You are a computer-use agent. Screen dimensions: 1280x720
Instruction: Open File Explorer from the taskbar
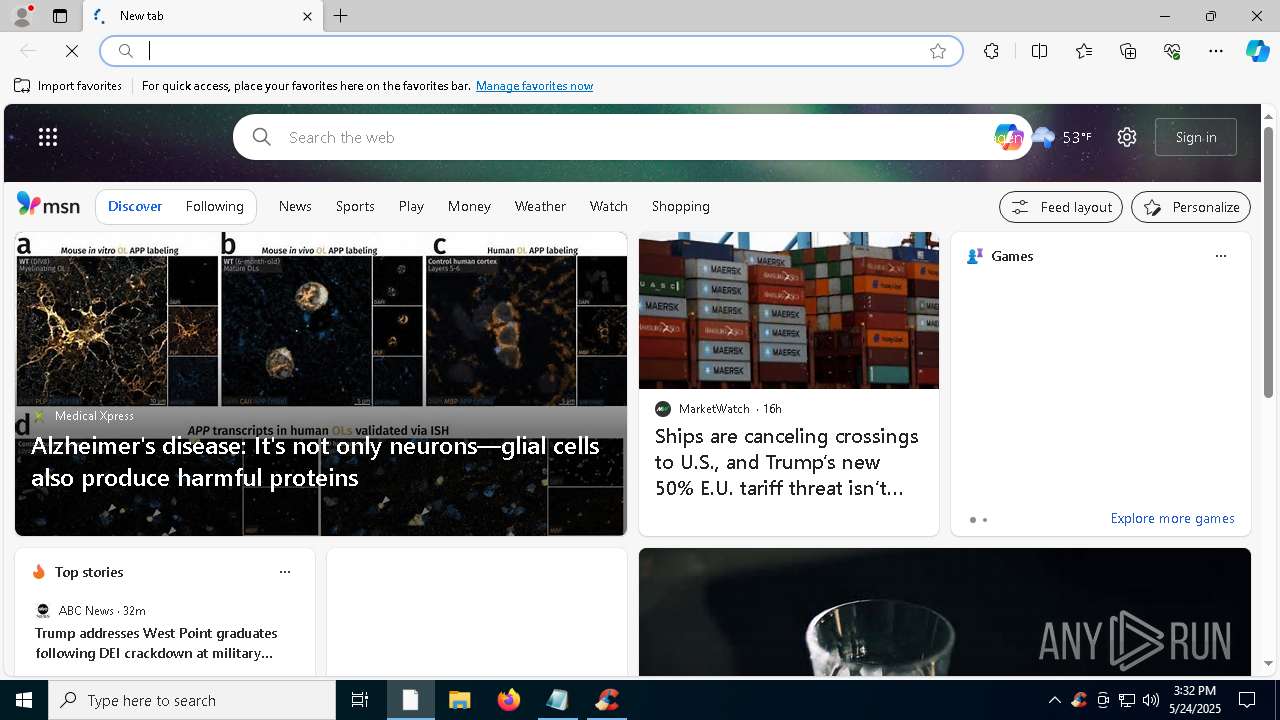click(459, 700)
